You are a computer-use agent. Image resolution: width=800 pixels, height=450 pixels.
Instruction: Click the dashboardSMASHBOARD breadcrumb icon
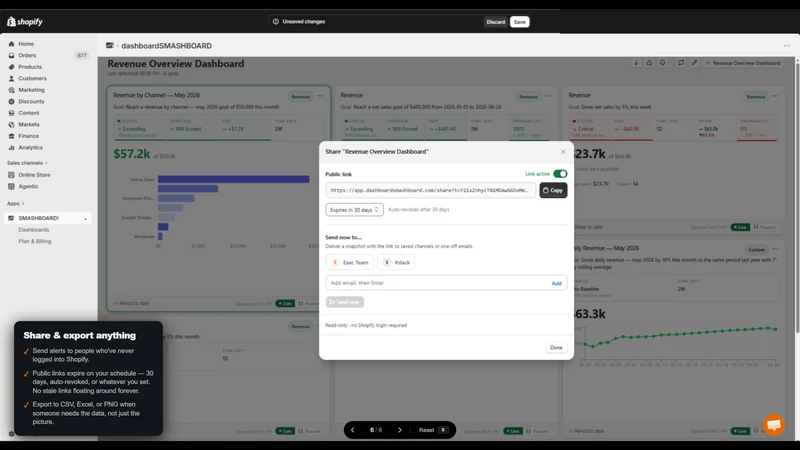[110, 45]
